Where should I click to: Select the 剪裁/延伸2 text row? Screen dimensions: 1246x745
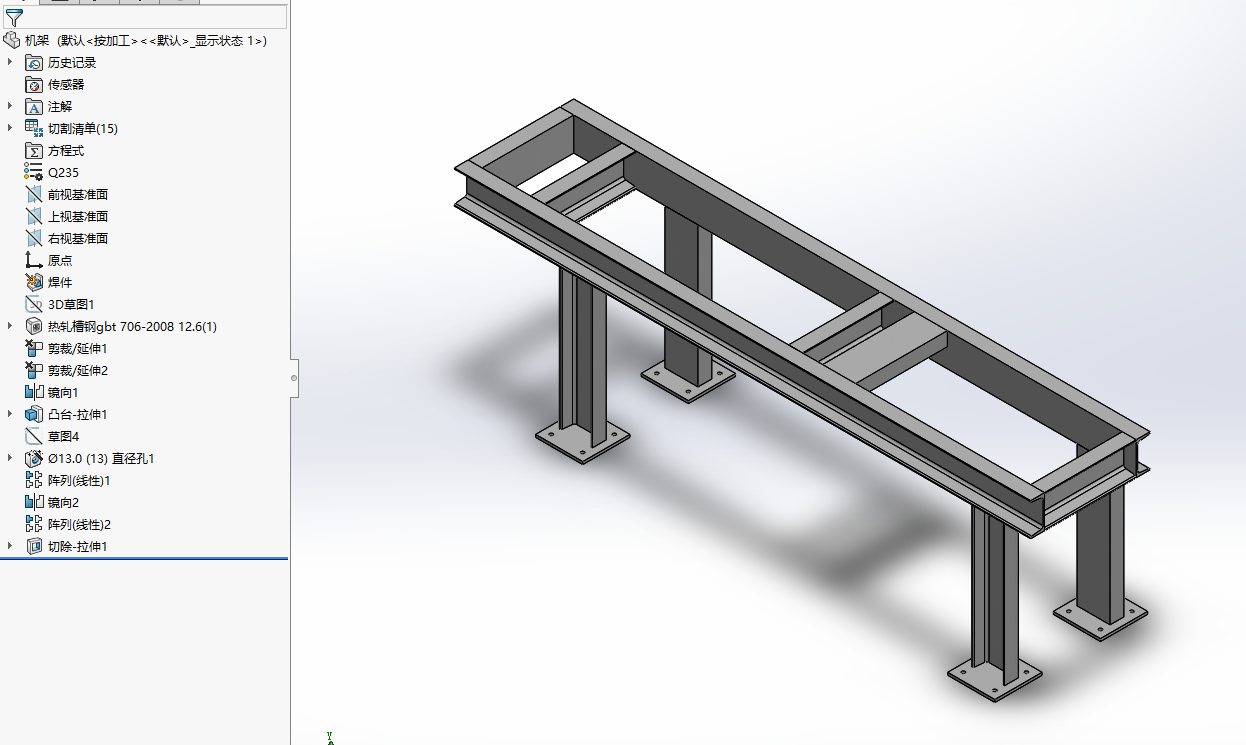78,370
